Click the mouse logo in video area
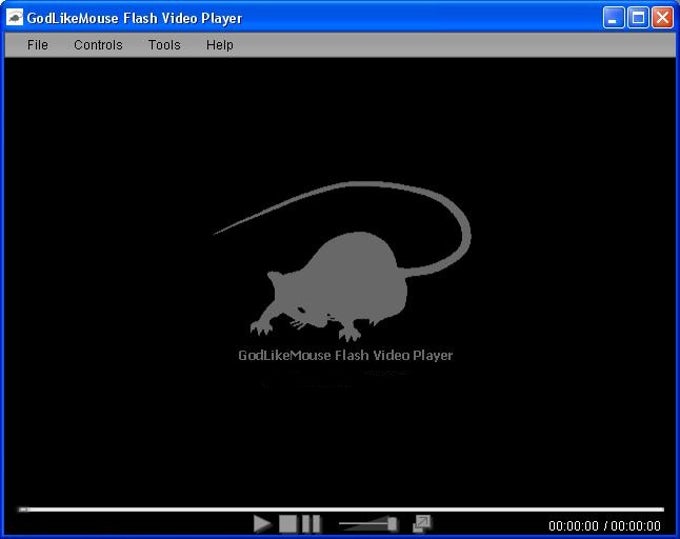This screenshot has width=680, height=539. [x=343, y=261]
